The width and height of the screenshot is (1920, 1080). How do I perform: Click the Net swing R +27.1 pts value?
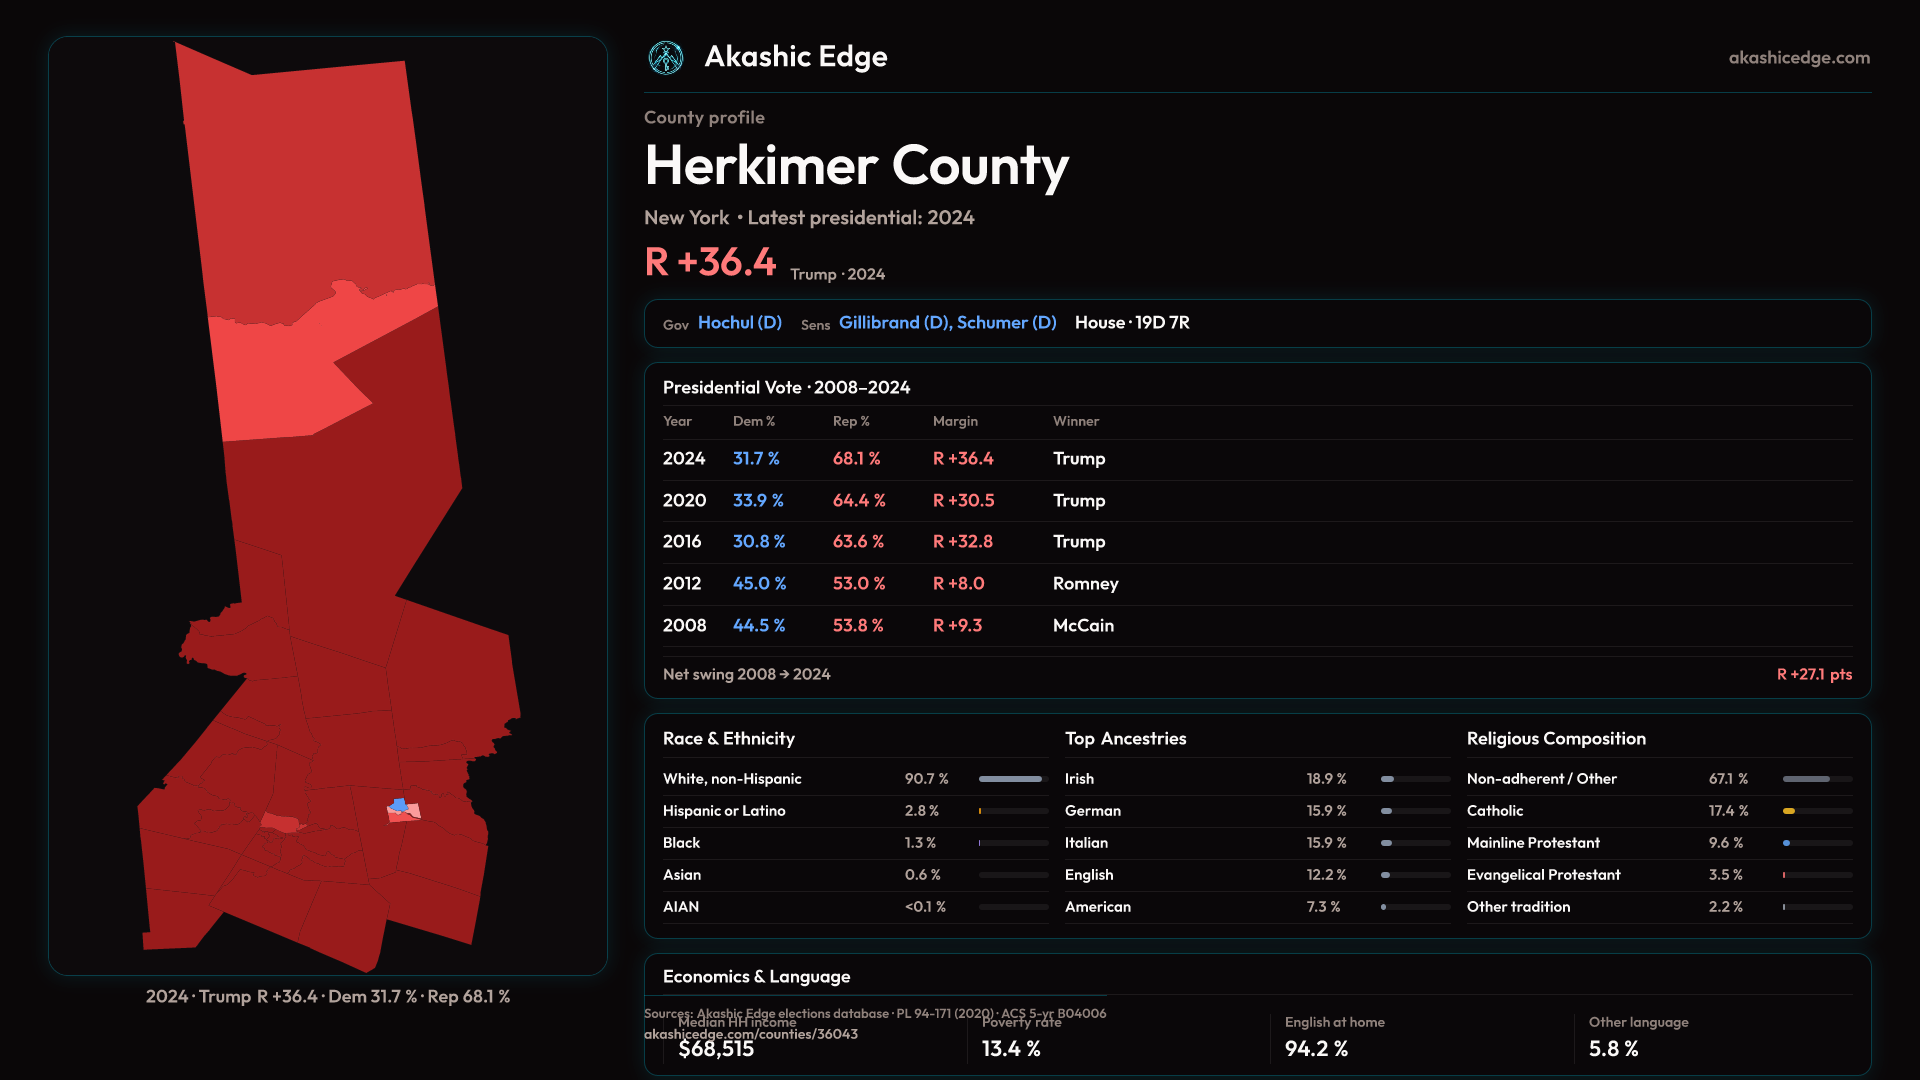(x=1813, y=675)
